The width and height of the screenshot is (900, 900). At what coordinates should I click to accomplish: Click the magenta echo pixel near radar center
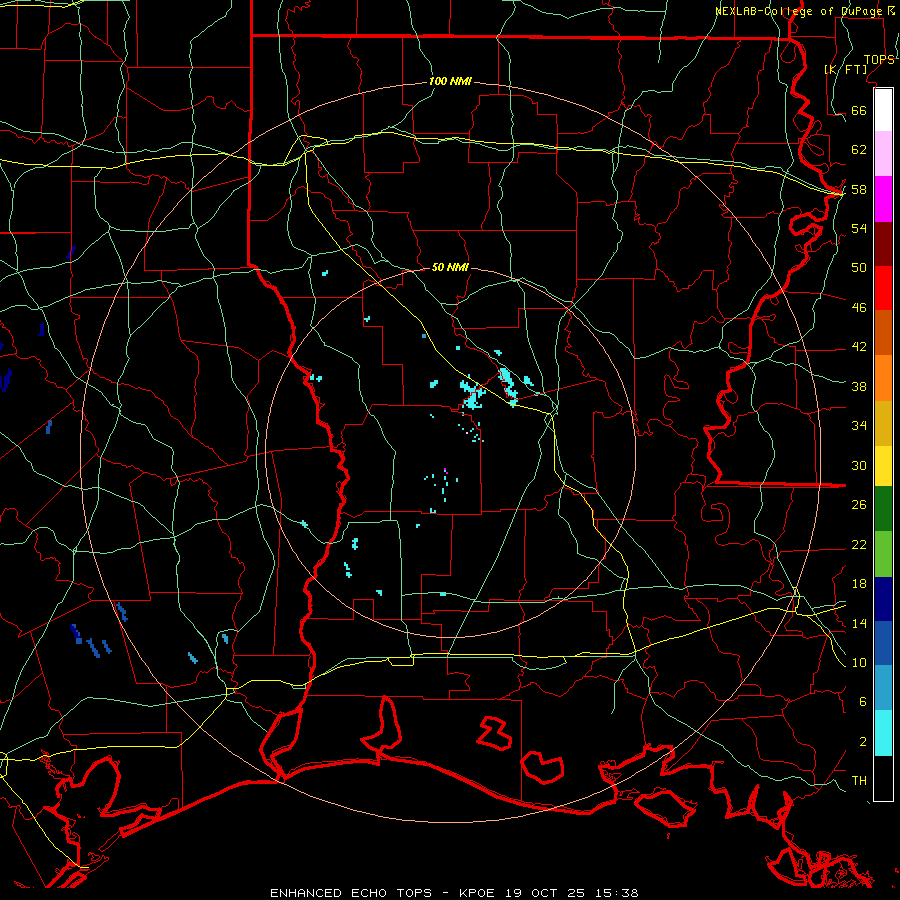click(x=445, y=471)
